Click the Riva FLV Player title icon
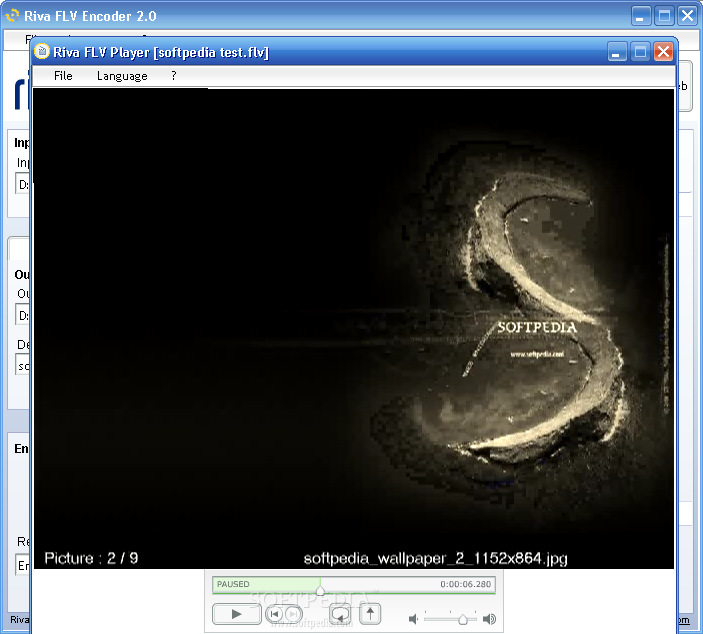703x634 pixels. pos(42,52)
